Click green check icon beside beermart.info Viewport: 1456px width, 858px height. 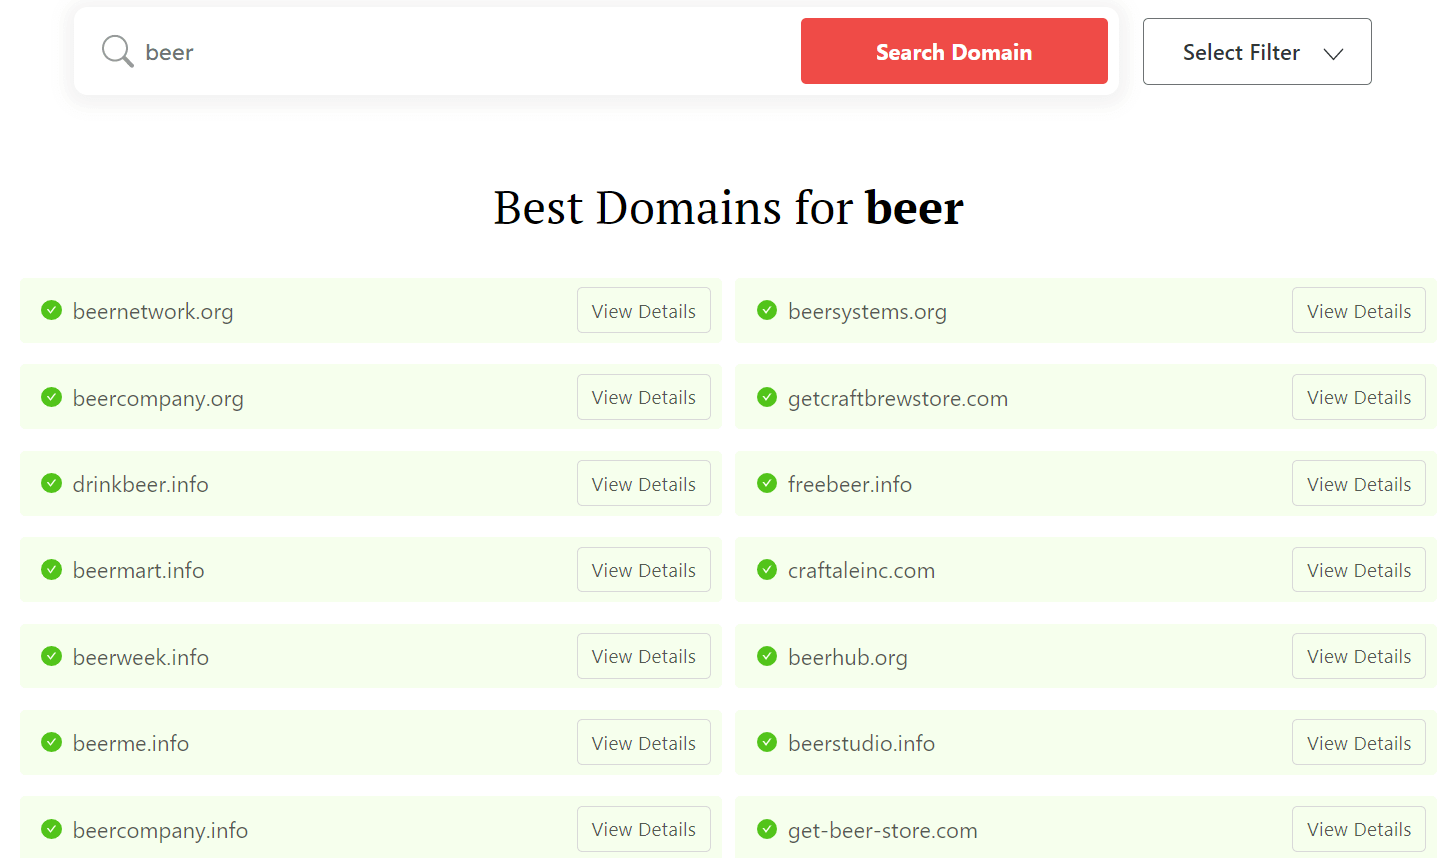point(52,570)
